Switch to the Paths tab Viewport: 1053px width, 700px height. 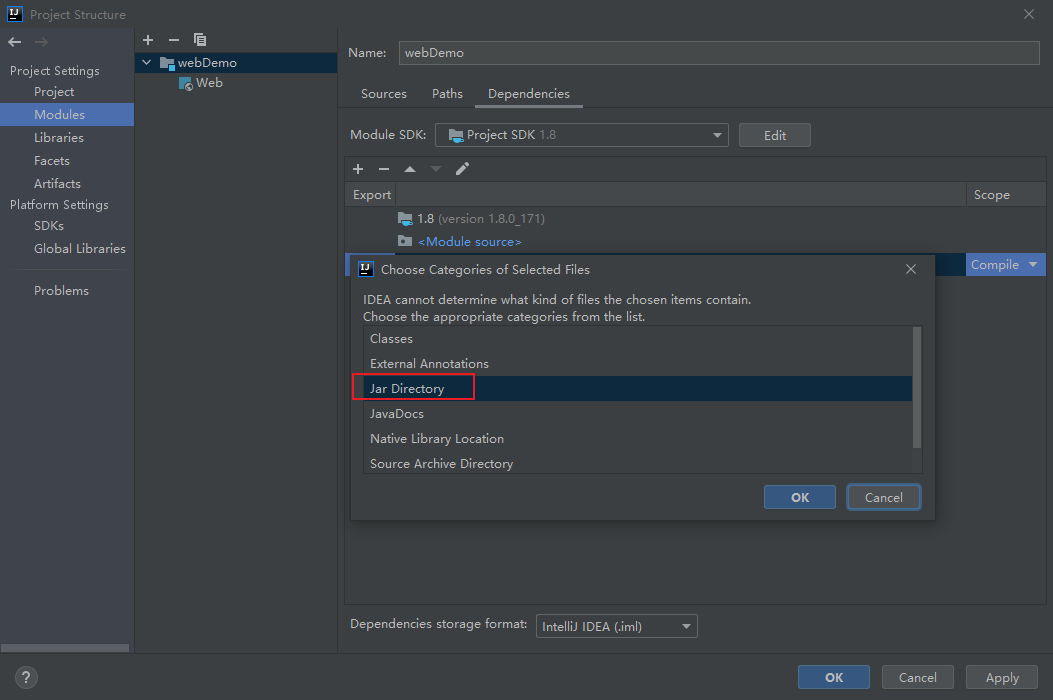point(447,94)
